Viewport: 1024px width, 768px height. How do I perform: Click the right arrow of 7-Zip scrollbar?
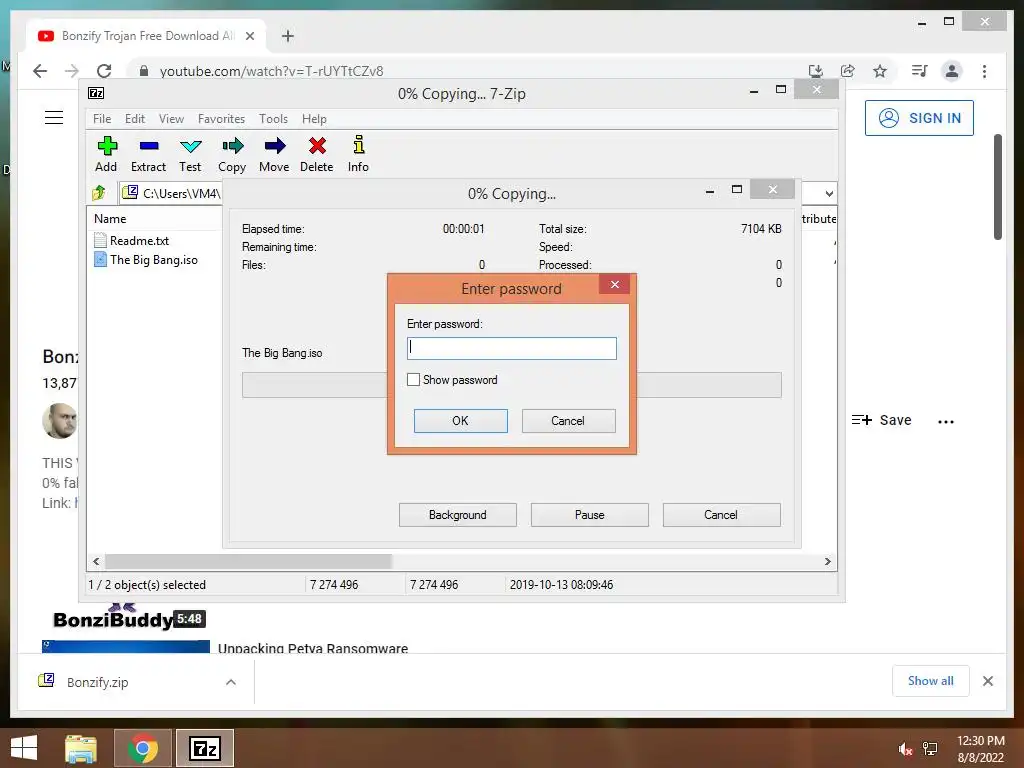[827, 562]
